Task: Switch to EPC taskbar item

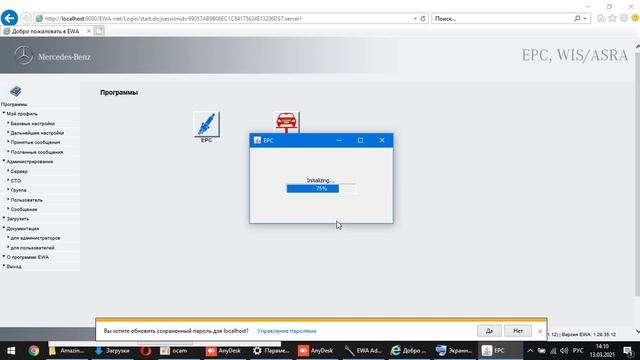Action: click(500, 351)
